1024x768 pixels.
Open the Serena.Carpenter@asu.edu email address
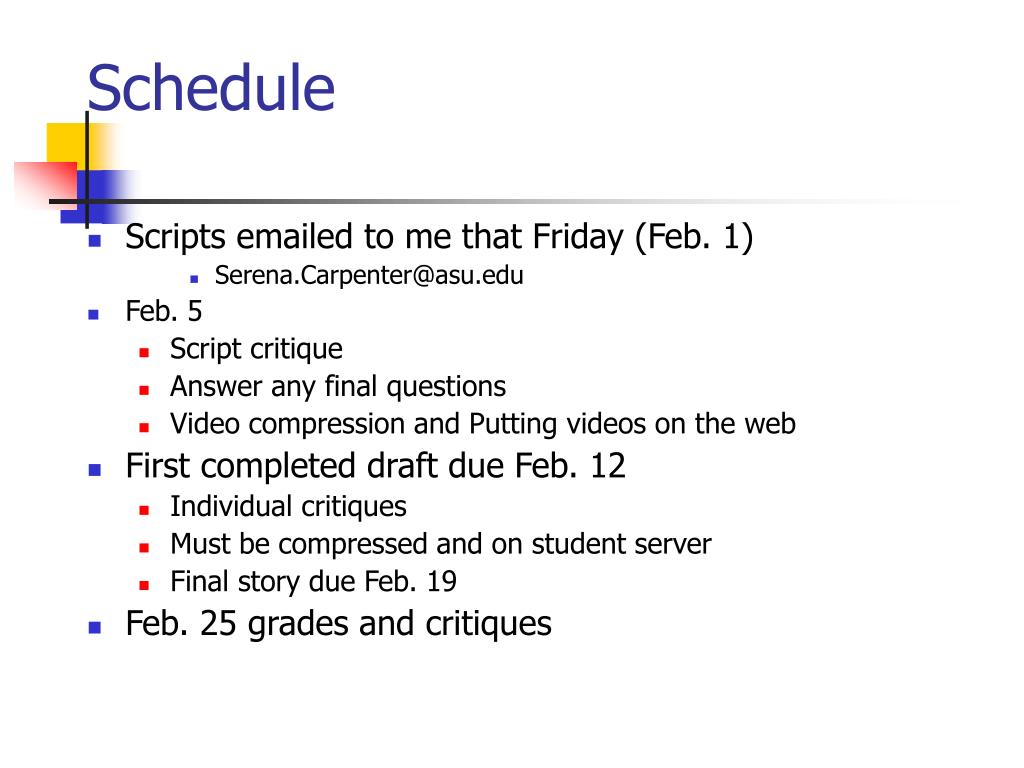pyautogui.click(x=369, y=276)
